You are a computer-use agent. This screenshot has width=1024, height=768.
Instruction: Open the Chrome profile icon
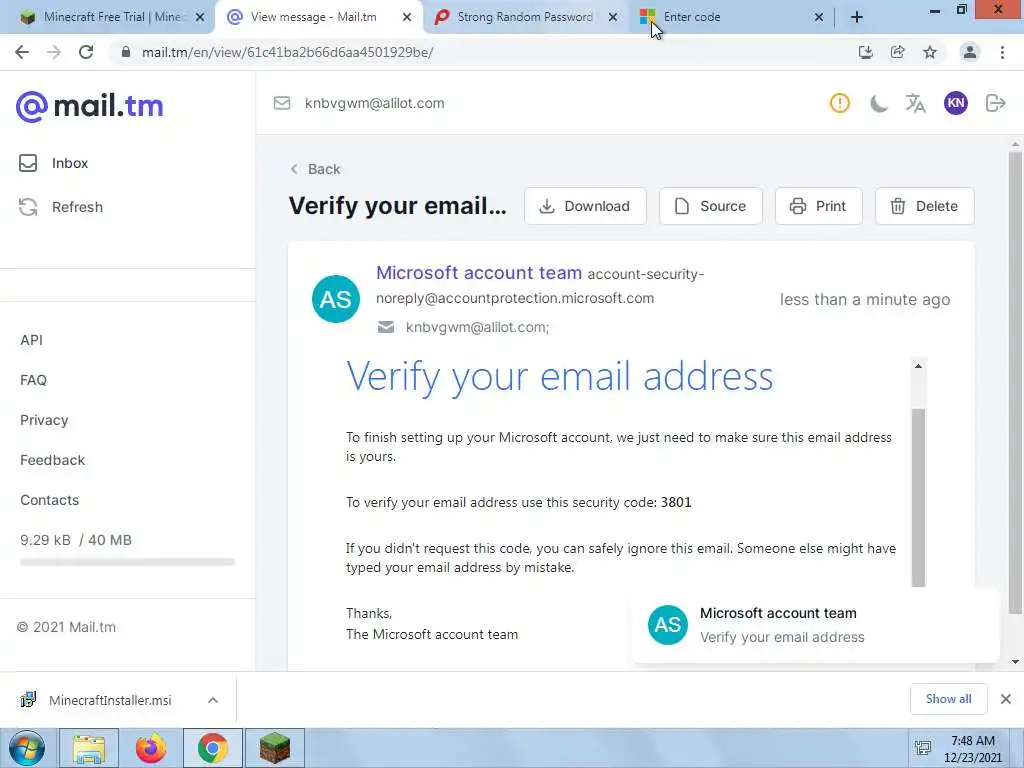point(970,52)
